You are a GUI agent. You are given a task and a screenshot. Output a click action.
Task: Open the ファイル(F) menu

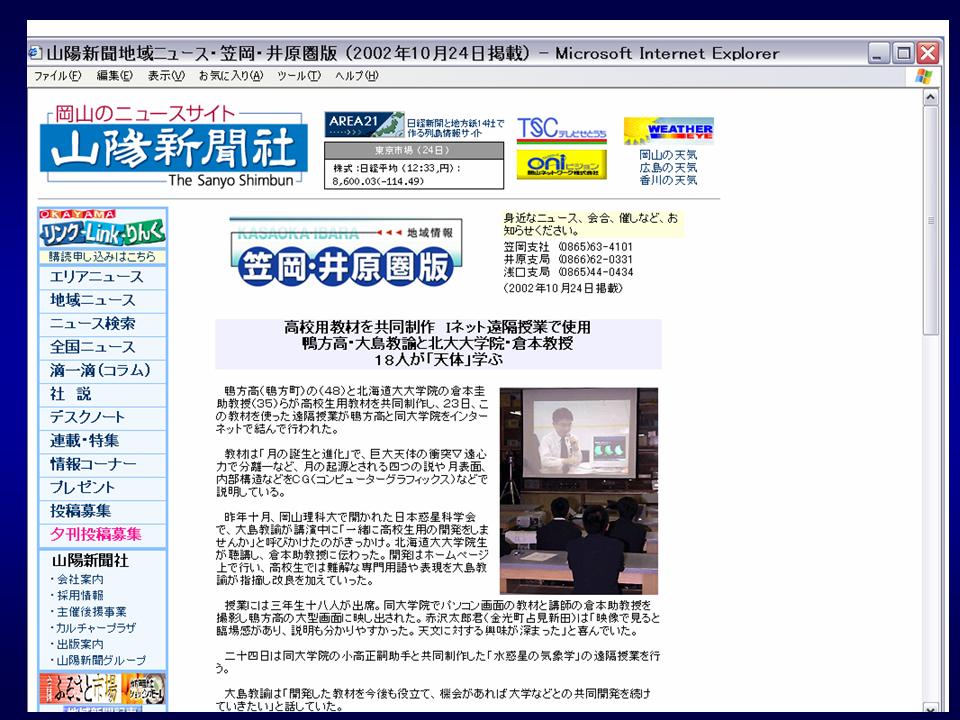(60, 76)
